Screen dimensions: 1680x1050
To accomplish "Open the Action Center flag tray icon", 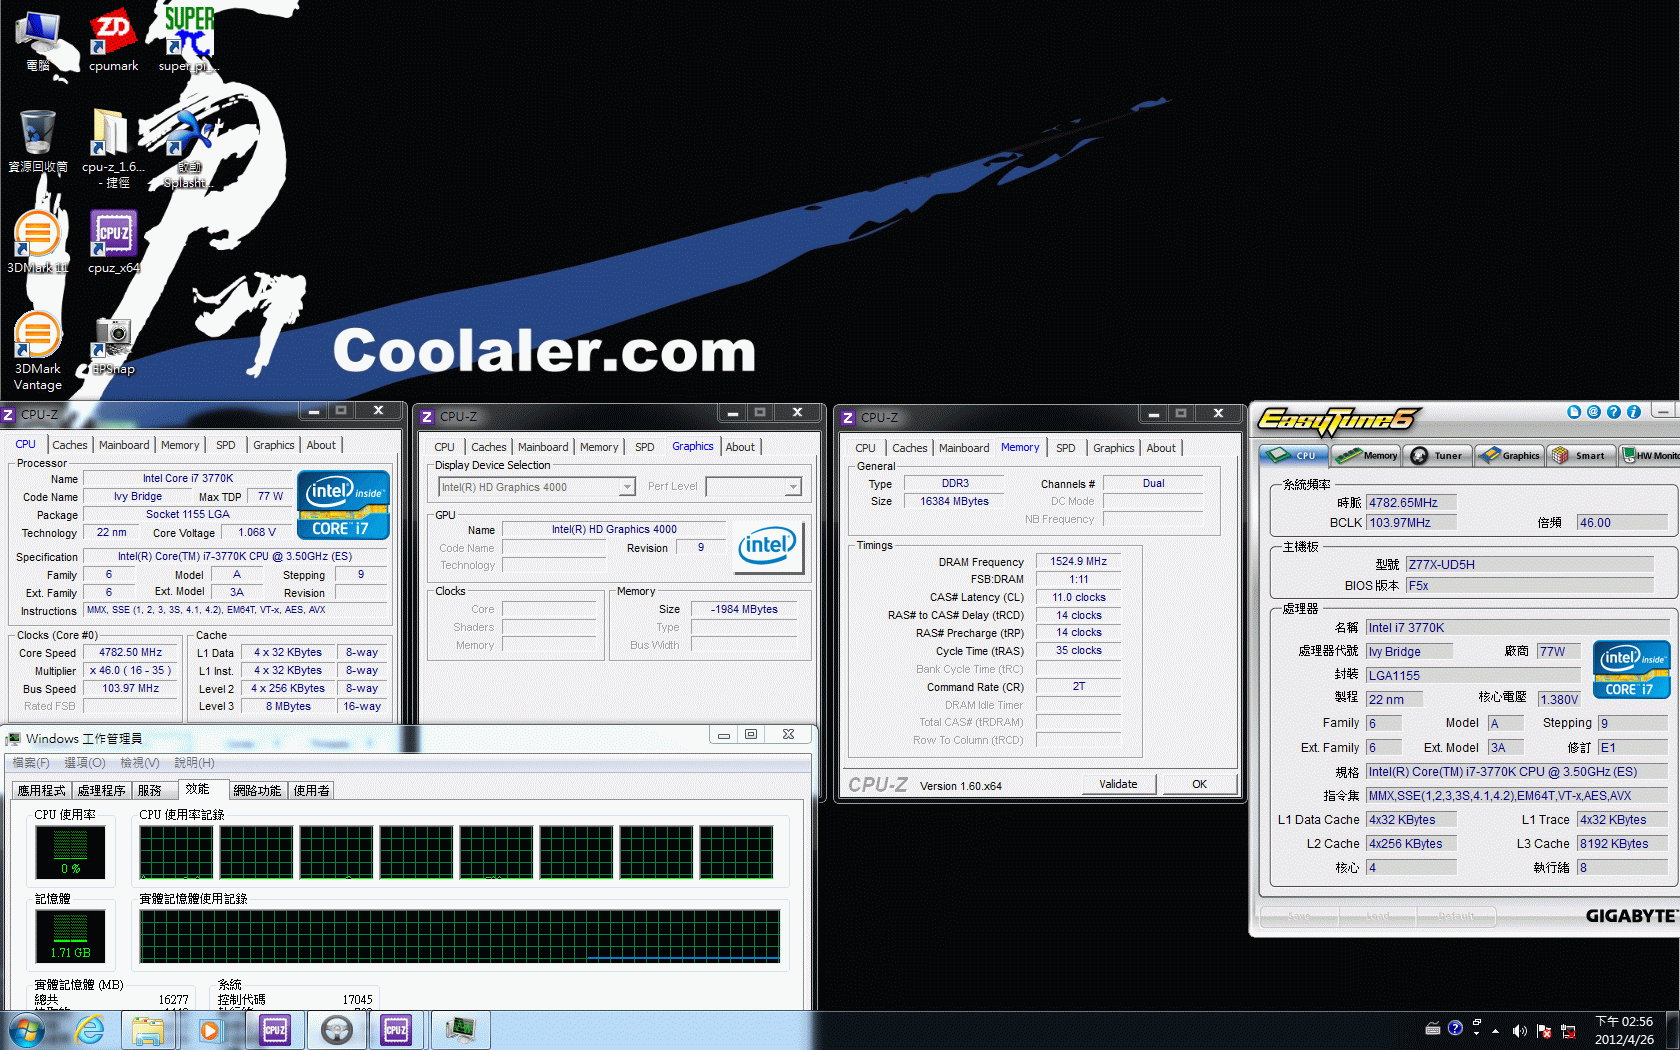I will click(x=1543, y=1031).
